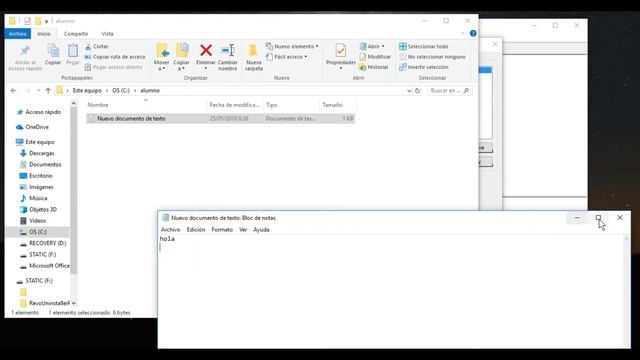Refresh the alumno folder view

coord(418,91)
